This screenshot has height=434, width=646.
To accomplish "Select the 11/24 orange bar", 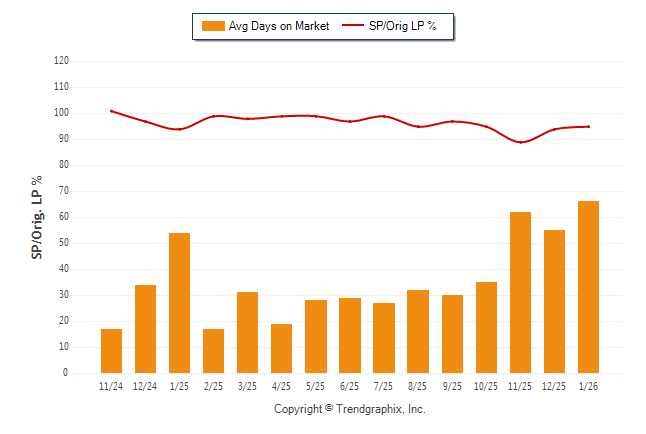I will tap(112, 351).
